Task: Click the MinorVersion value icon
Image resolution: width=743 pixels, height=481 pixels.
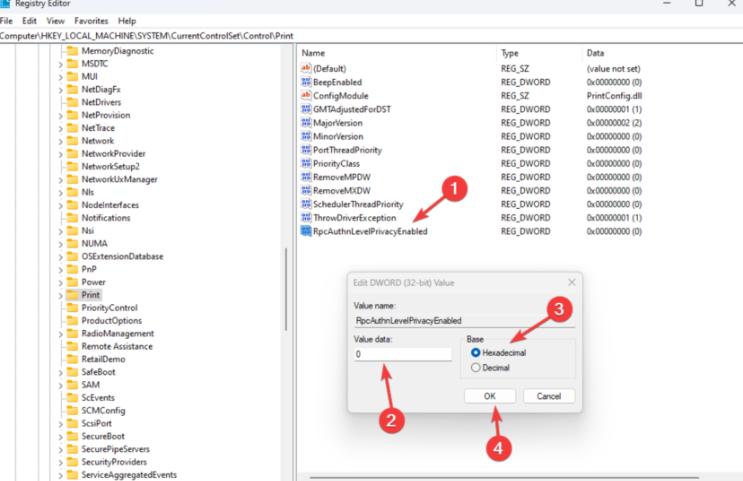Action: click(x=306, y=136)
